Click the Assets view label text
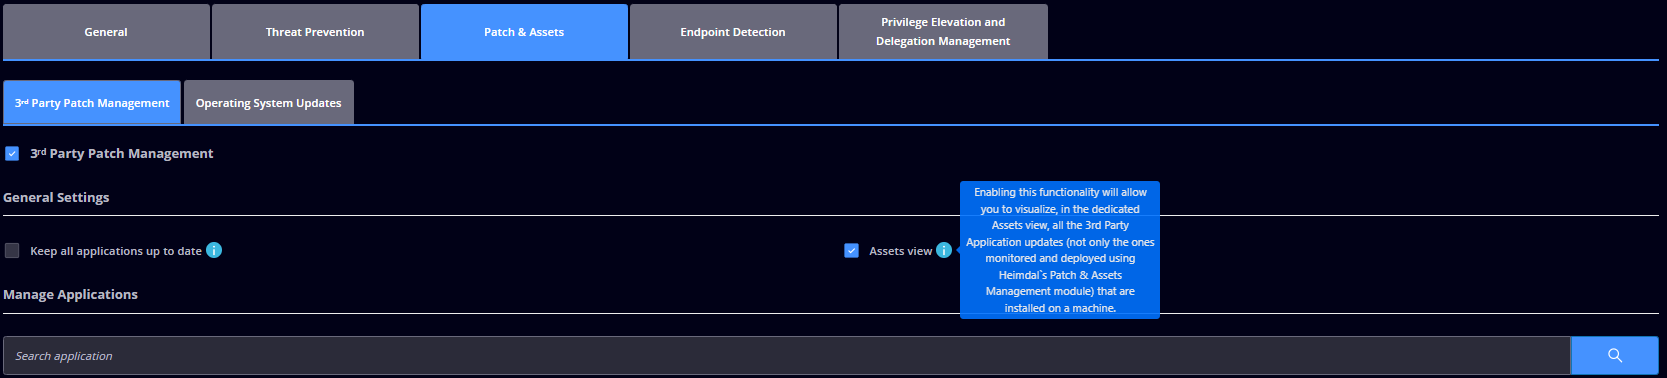 (x=900, y=251)
